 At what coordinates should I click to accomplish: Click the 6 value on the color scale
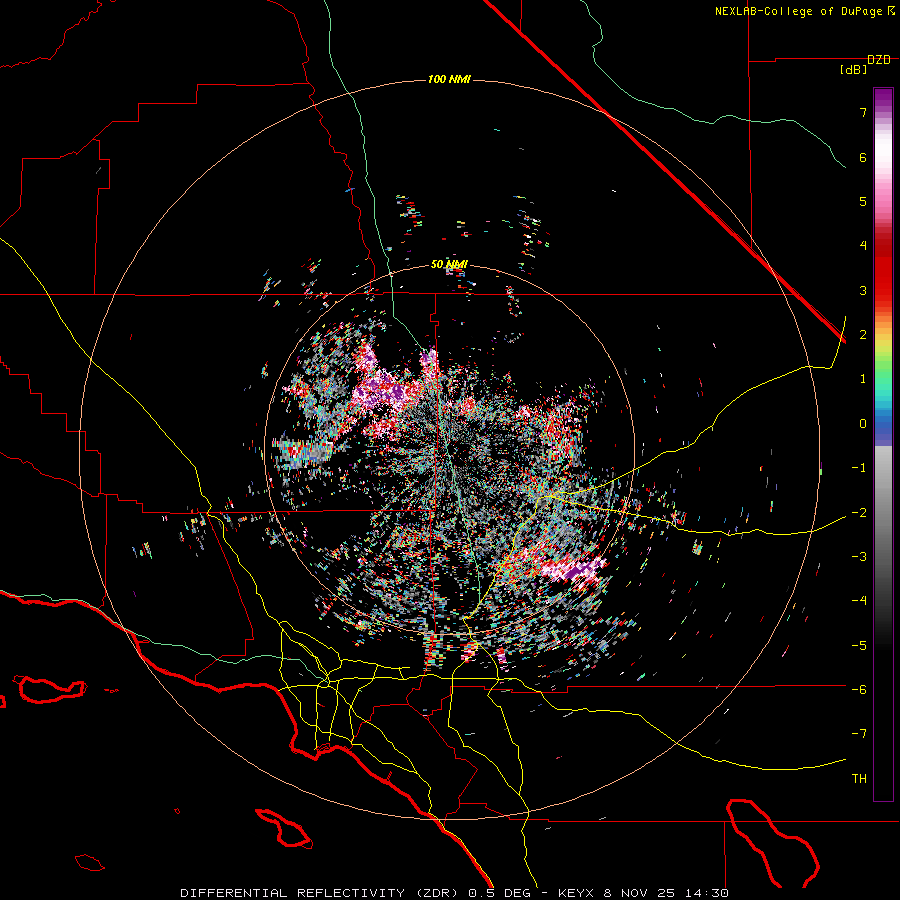coord(863,157)
